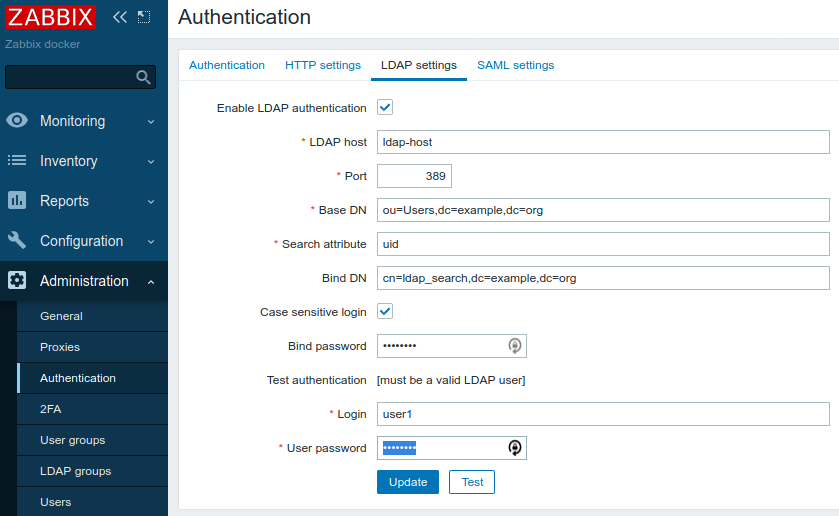Open the Configuration menu label

click(81, 241)
